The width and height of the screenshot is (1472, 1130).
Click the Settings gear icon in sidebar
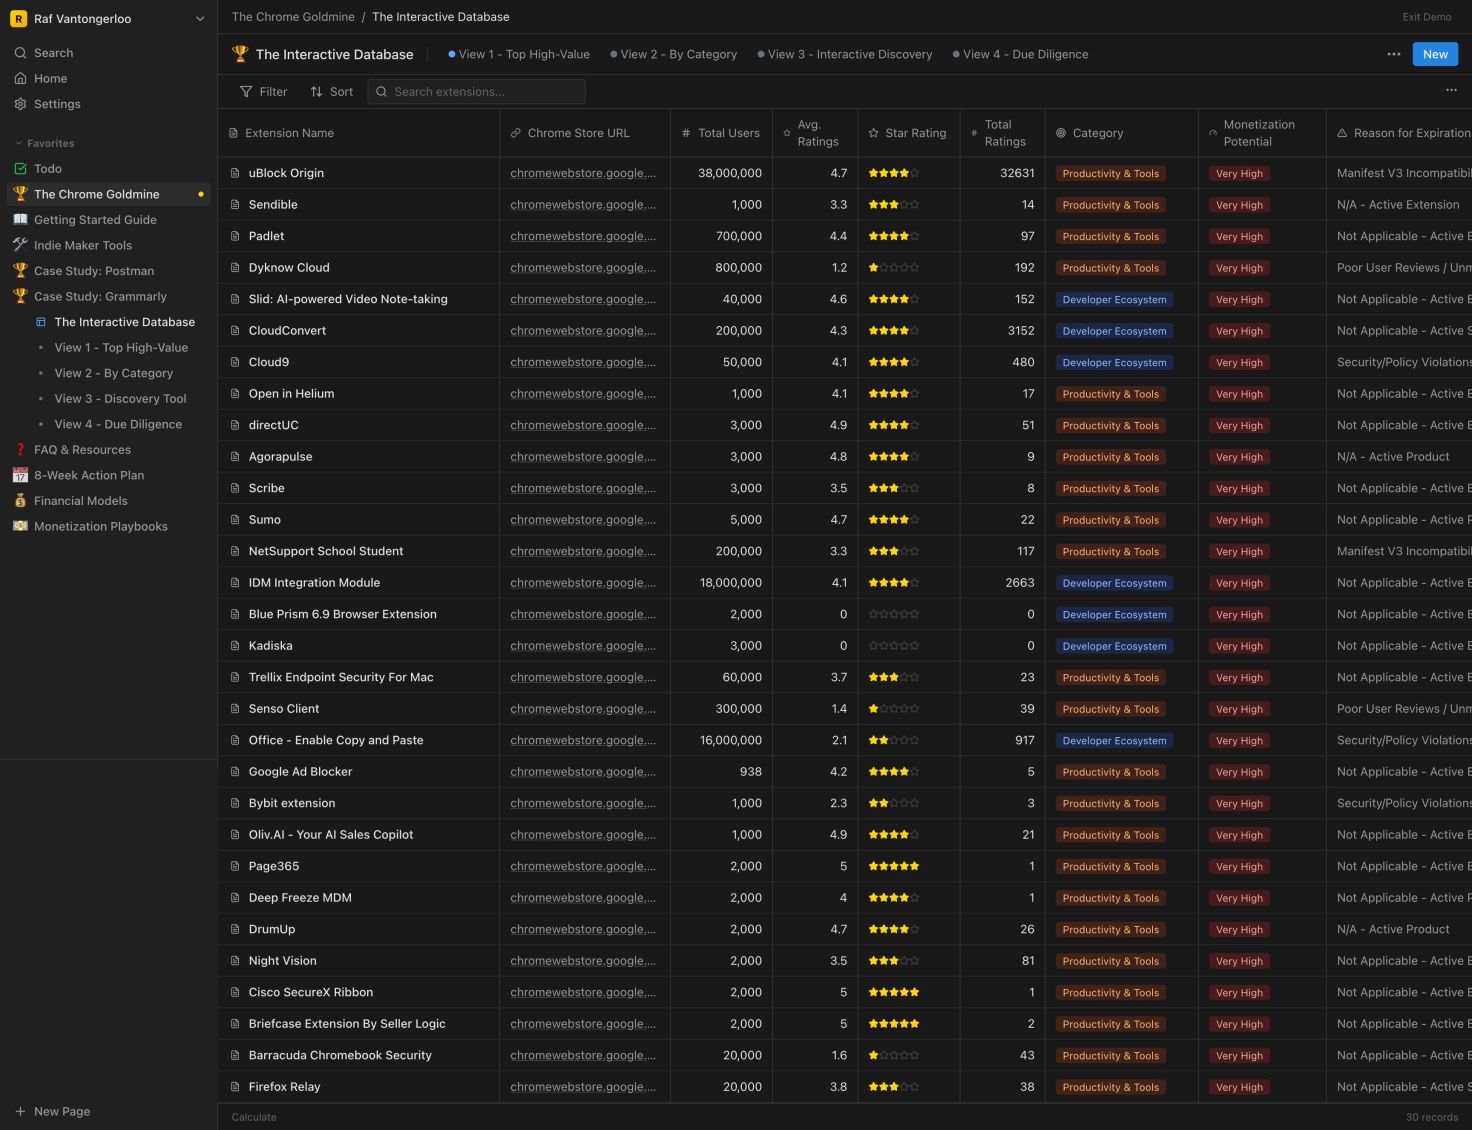[20, 104]
